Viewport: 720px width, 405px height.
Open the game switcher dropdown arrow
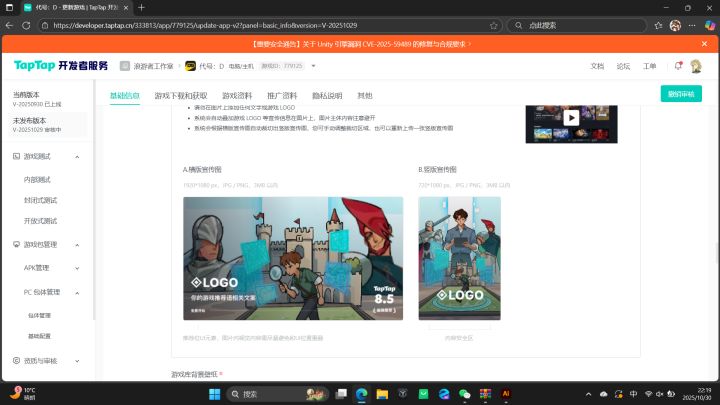[314, 66]
